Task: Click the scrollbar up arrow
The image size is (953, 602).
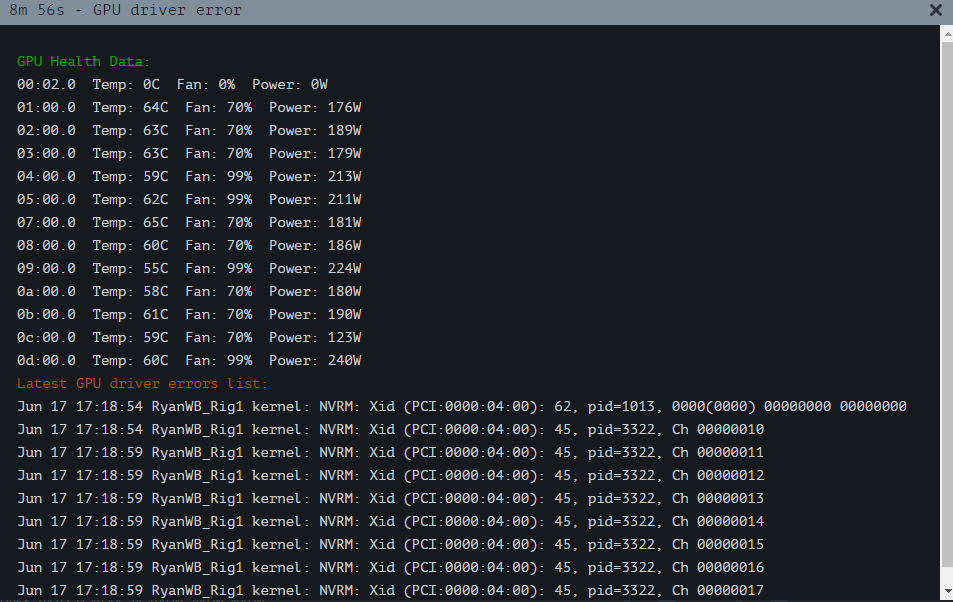Action: [947, 35]
